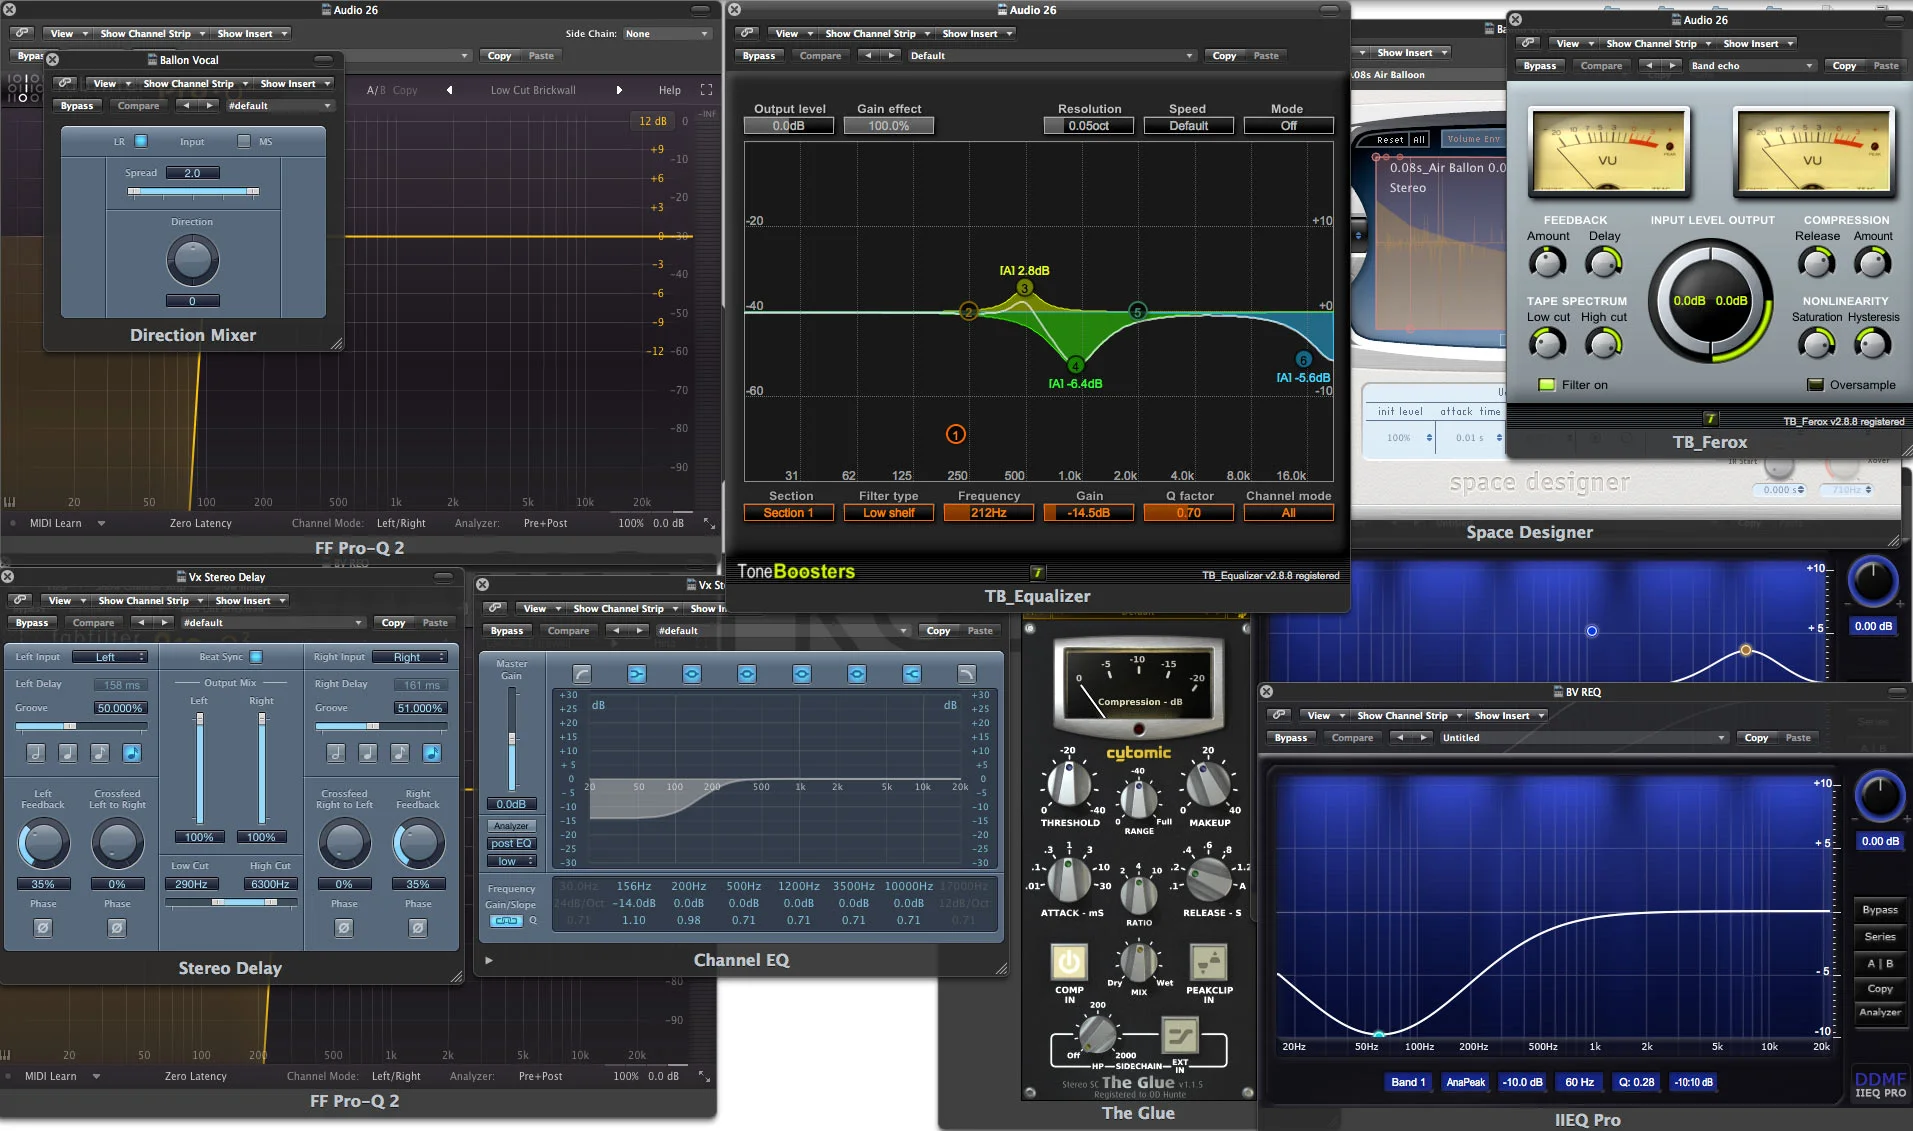Open #default preset dropdown in Direction Mixer
This screenshot has height=1131, width=1913.
click(x=279, y=106)
